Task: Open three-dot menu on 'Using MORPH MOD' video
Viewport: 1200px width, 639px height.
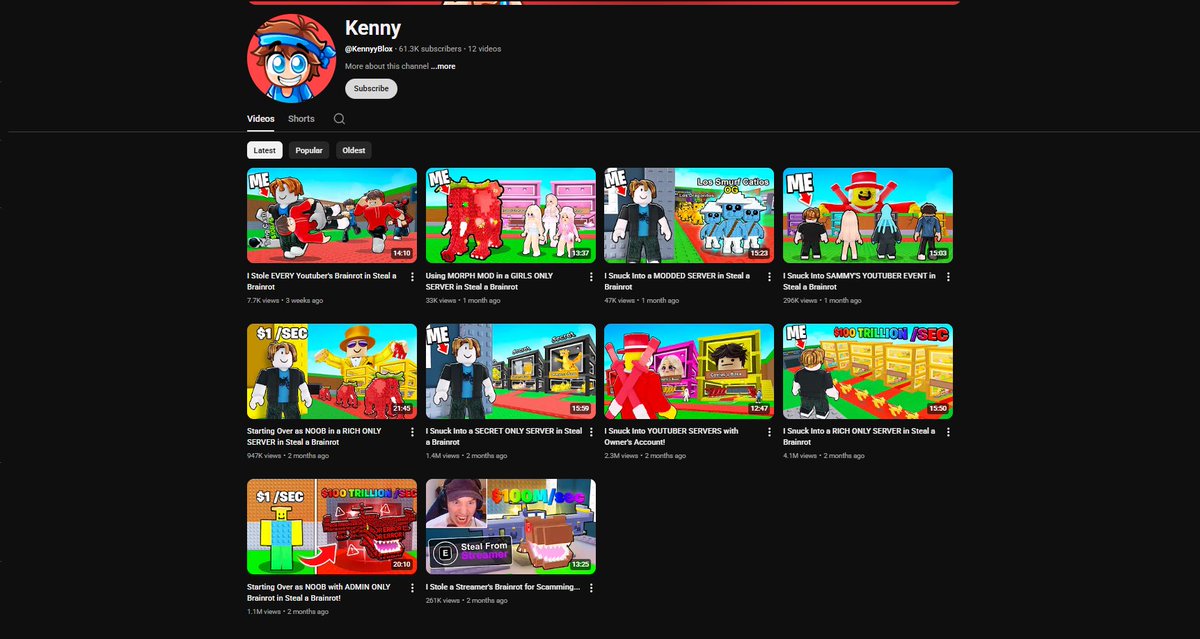Action: tap(591, 277)
